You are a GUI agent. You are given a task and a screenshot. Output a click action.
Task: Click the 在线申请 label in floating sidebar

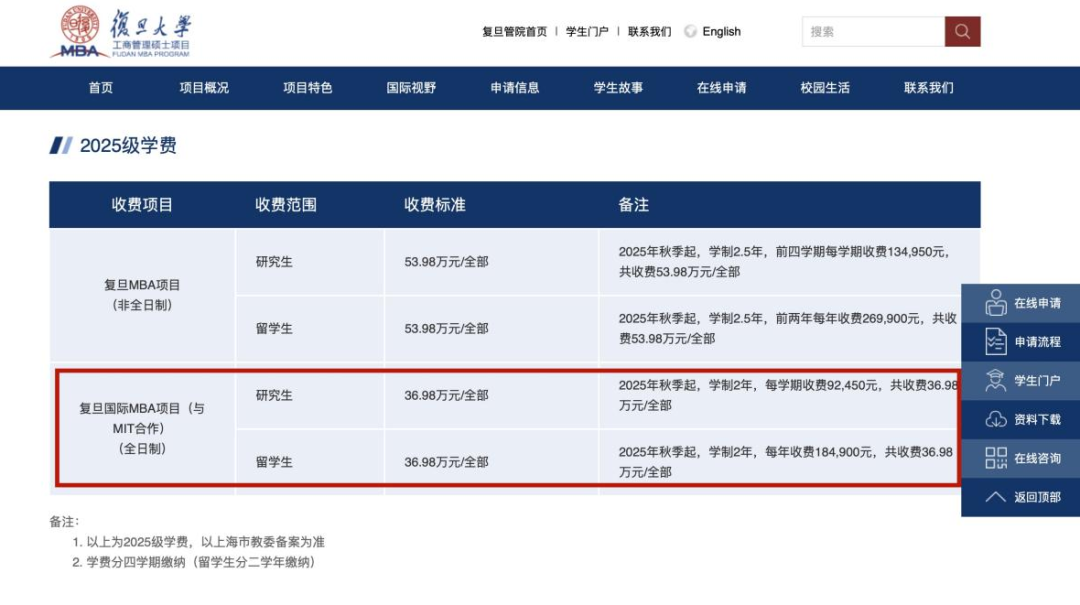(x=1037, y=303)
